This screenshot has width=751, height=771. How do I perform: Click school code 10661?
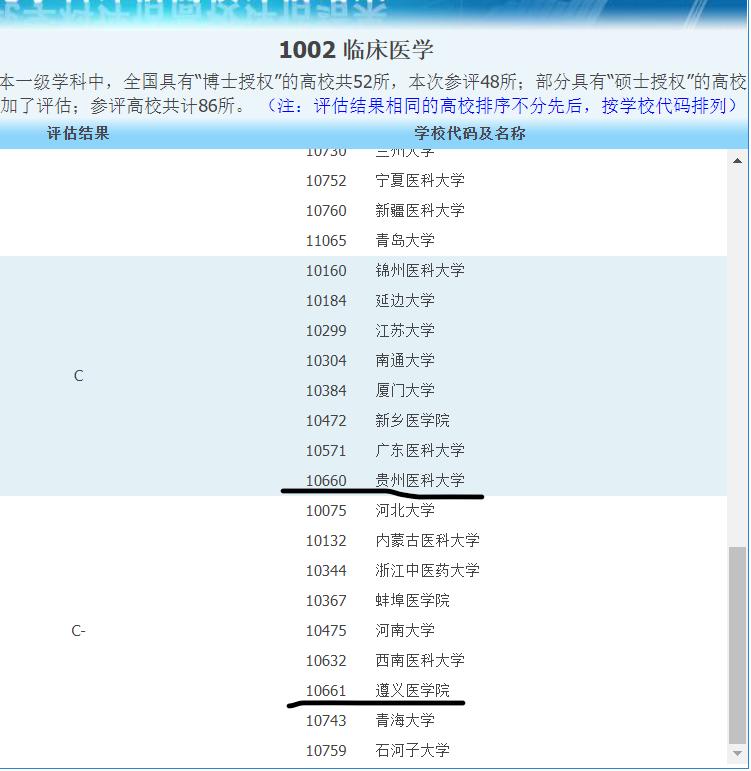click(326, 691)
